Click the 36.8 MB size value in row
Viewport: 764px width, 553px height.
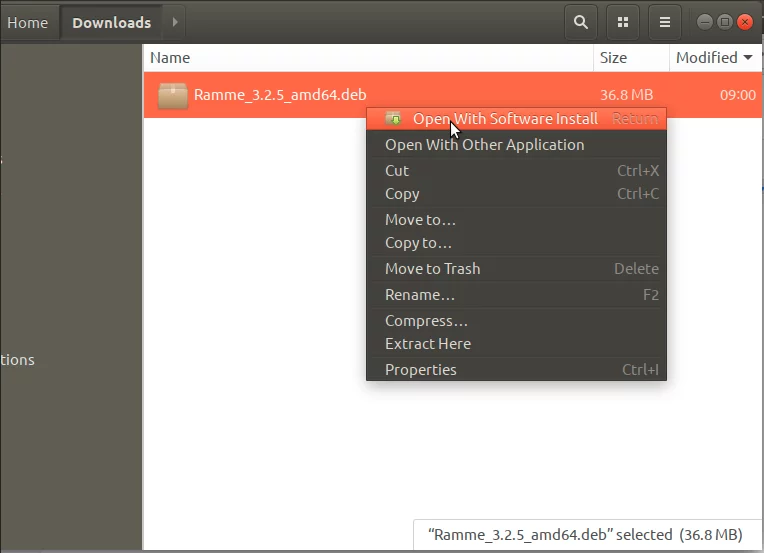point(627,95)
